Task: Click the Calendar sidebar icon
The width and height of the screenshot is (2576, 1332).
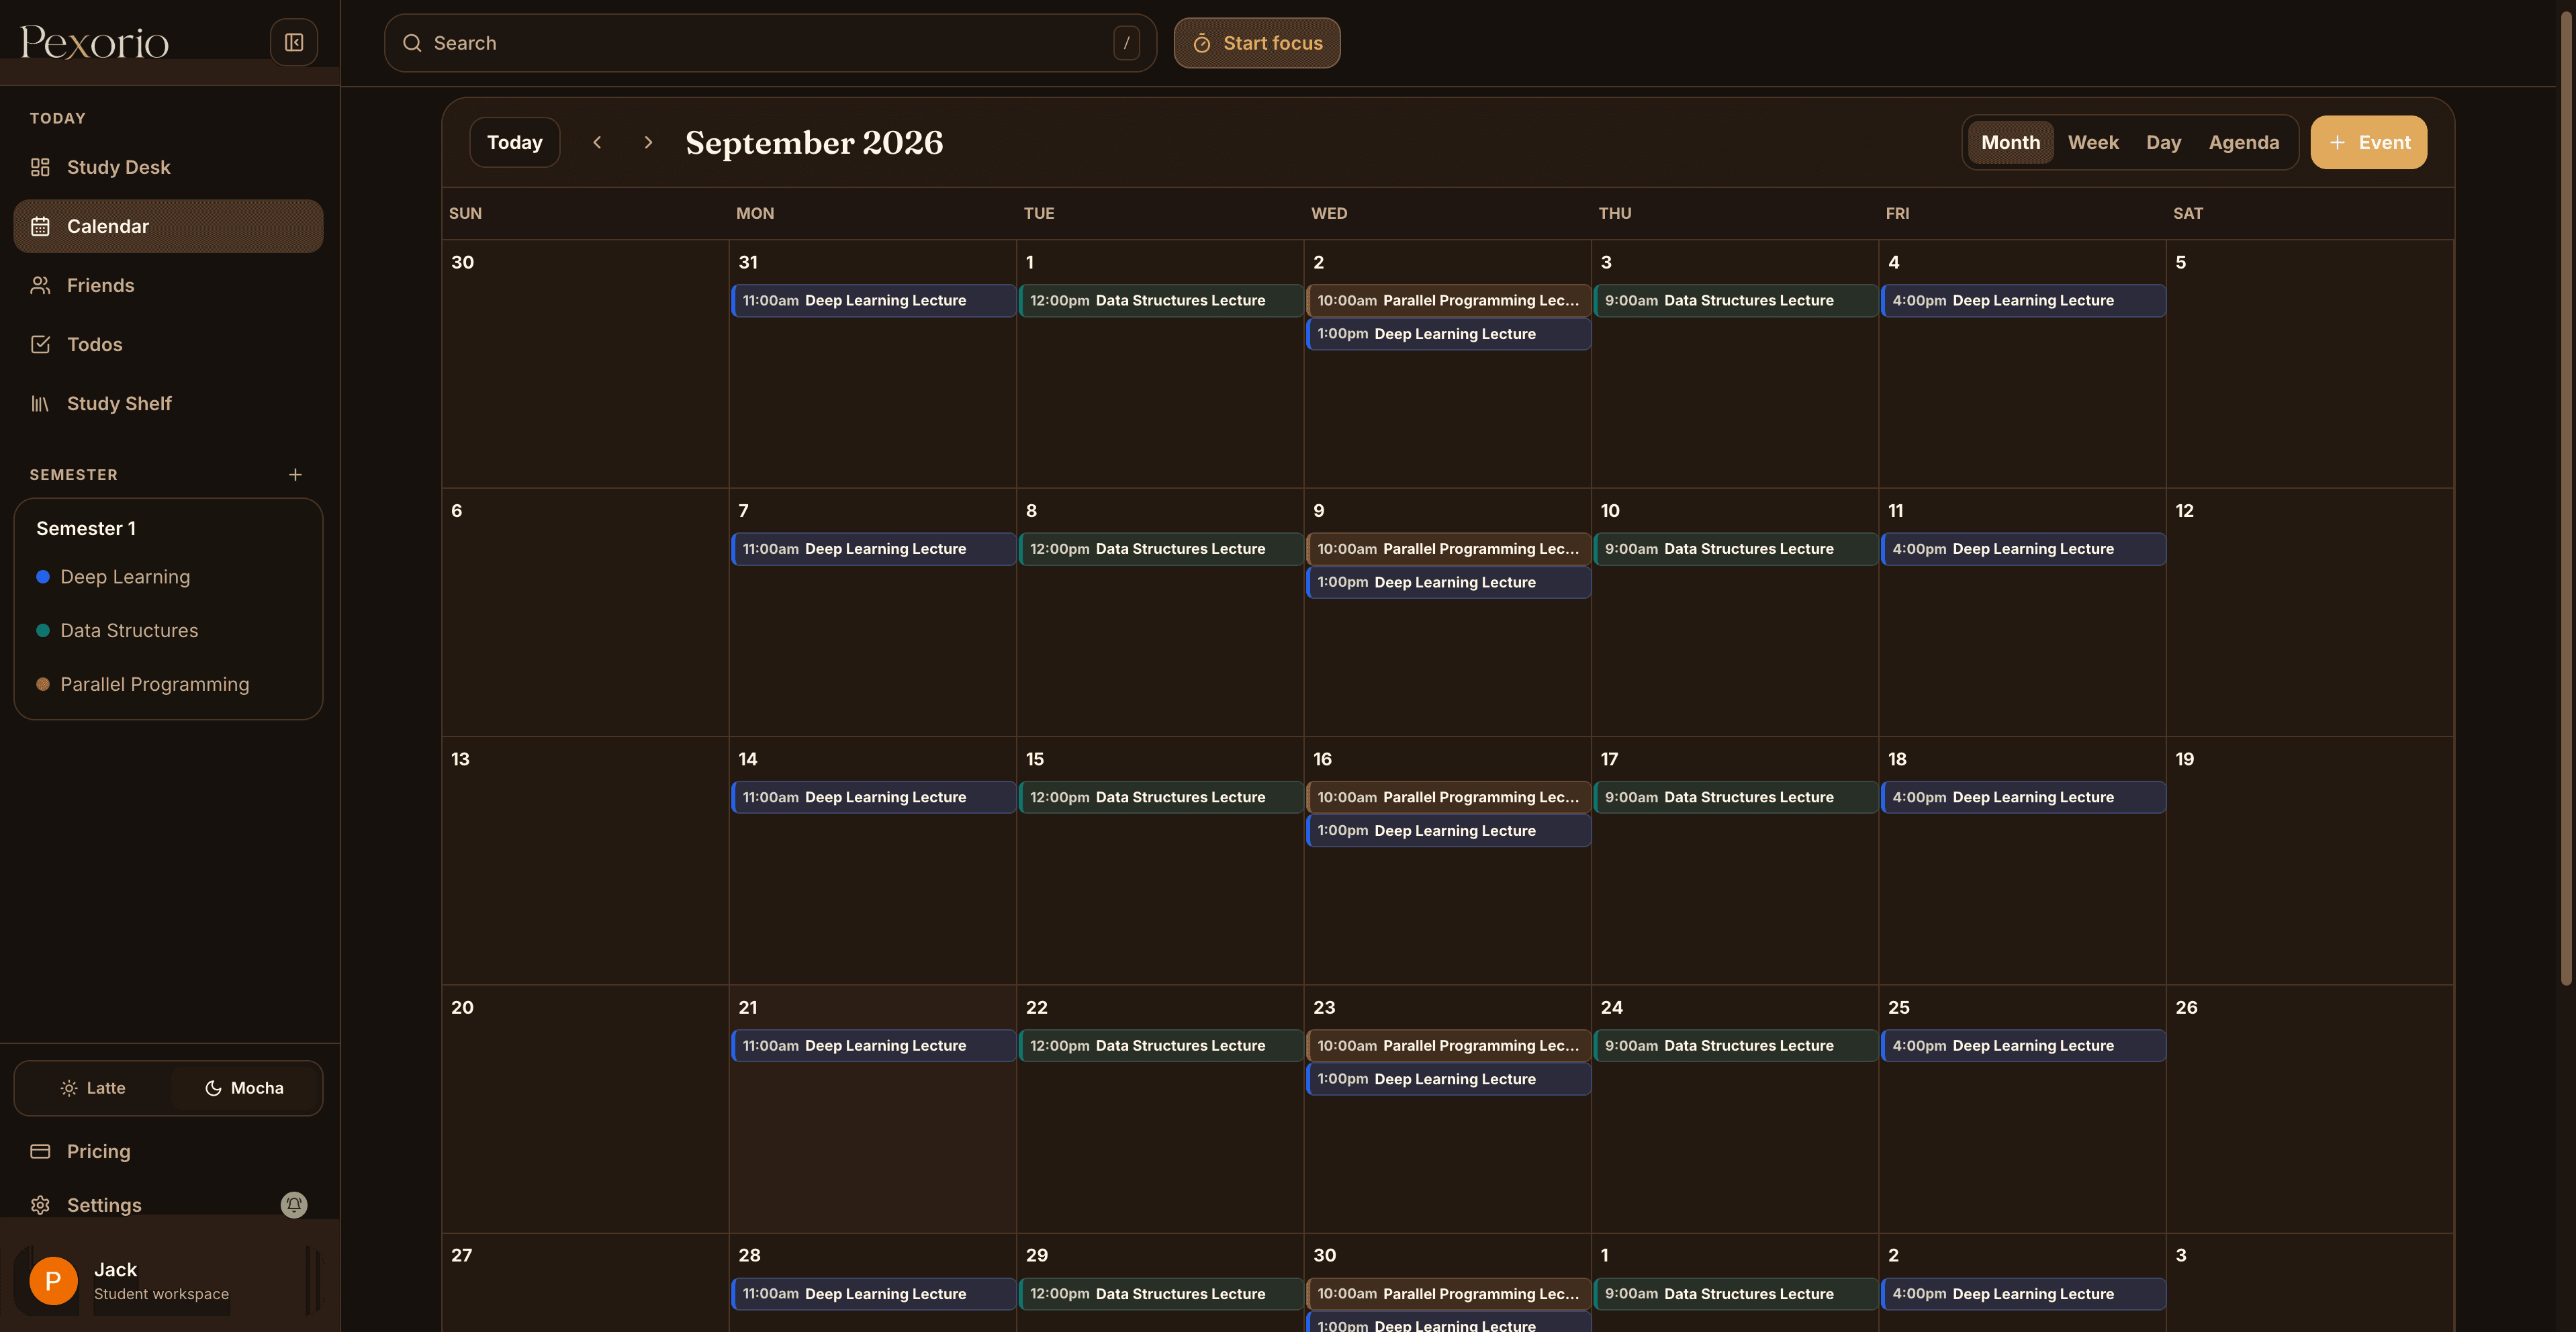Action: click(x=40, y=226)
